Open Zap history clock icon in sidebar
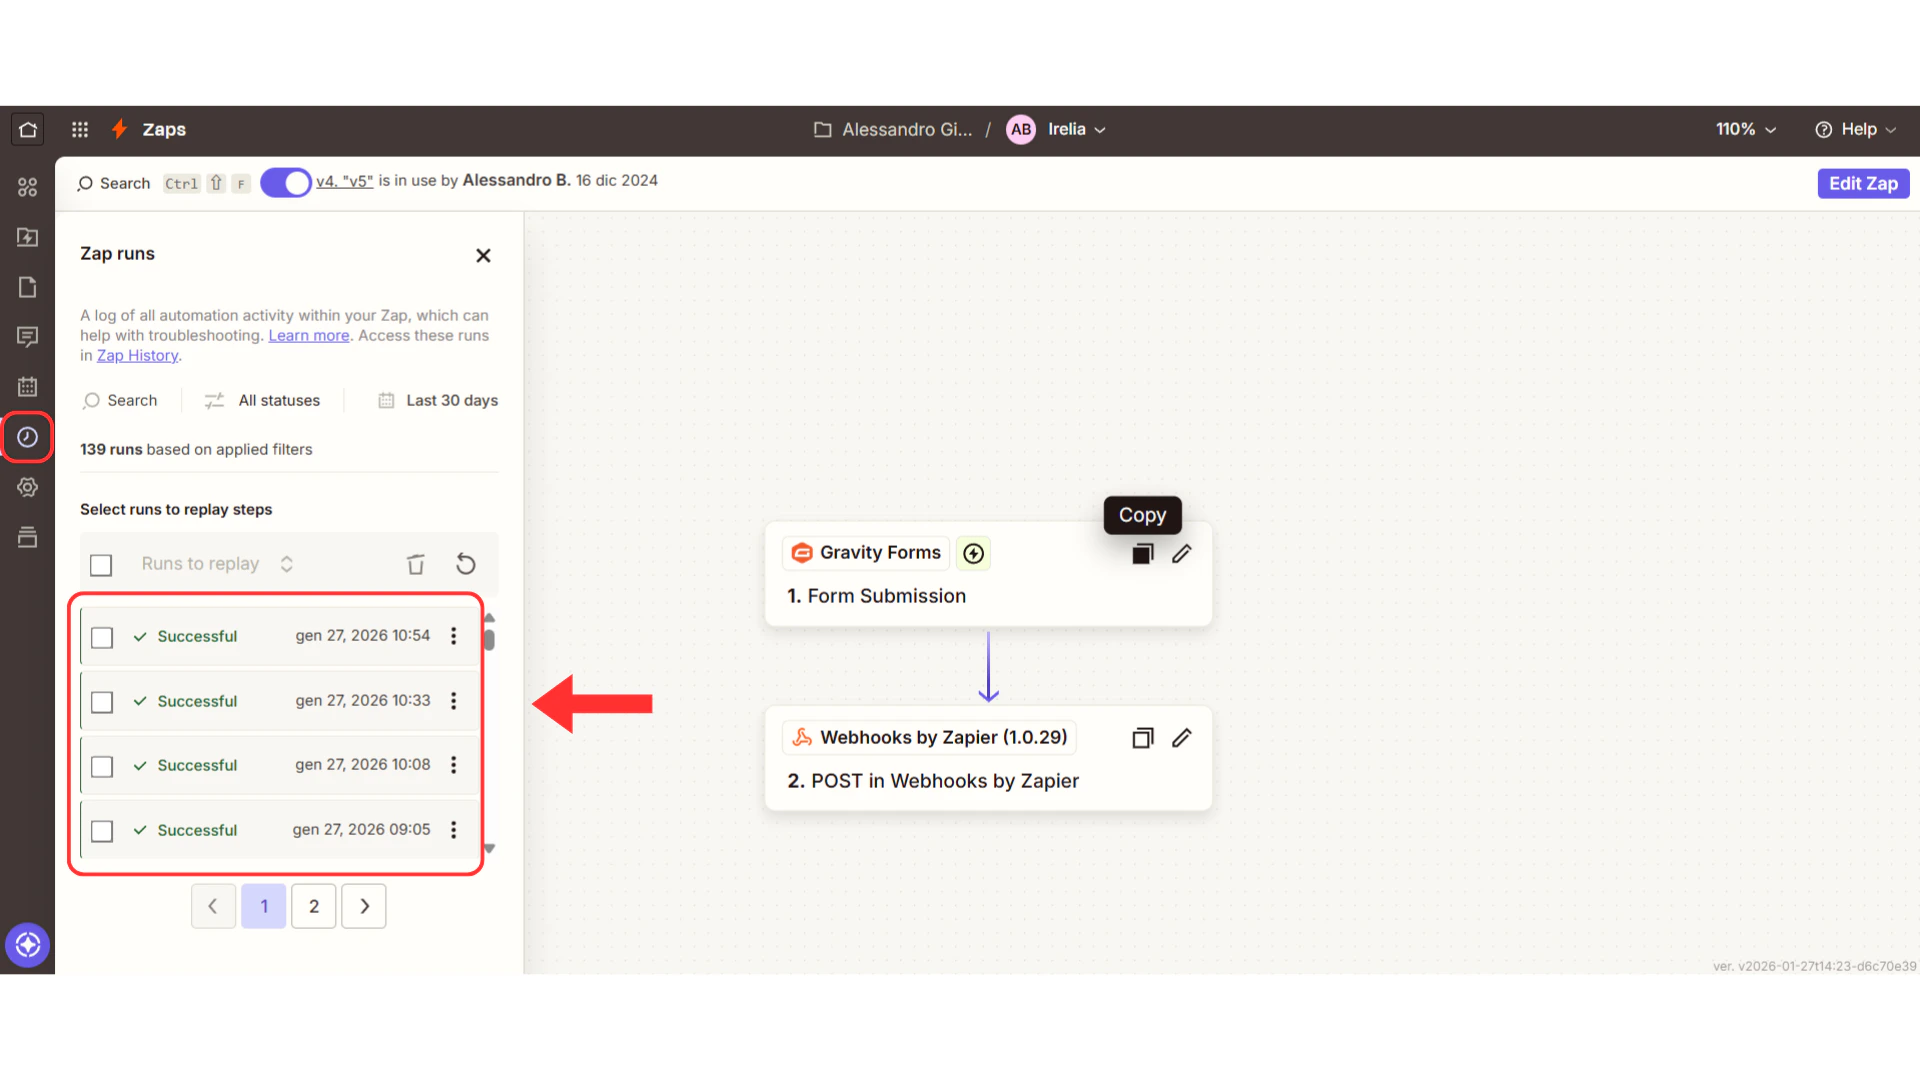The image size is (1920, 1080). [27, 437]
